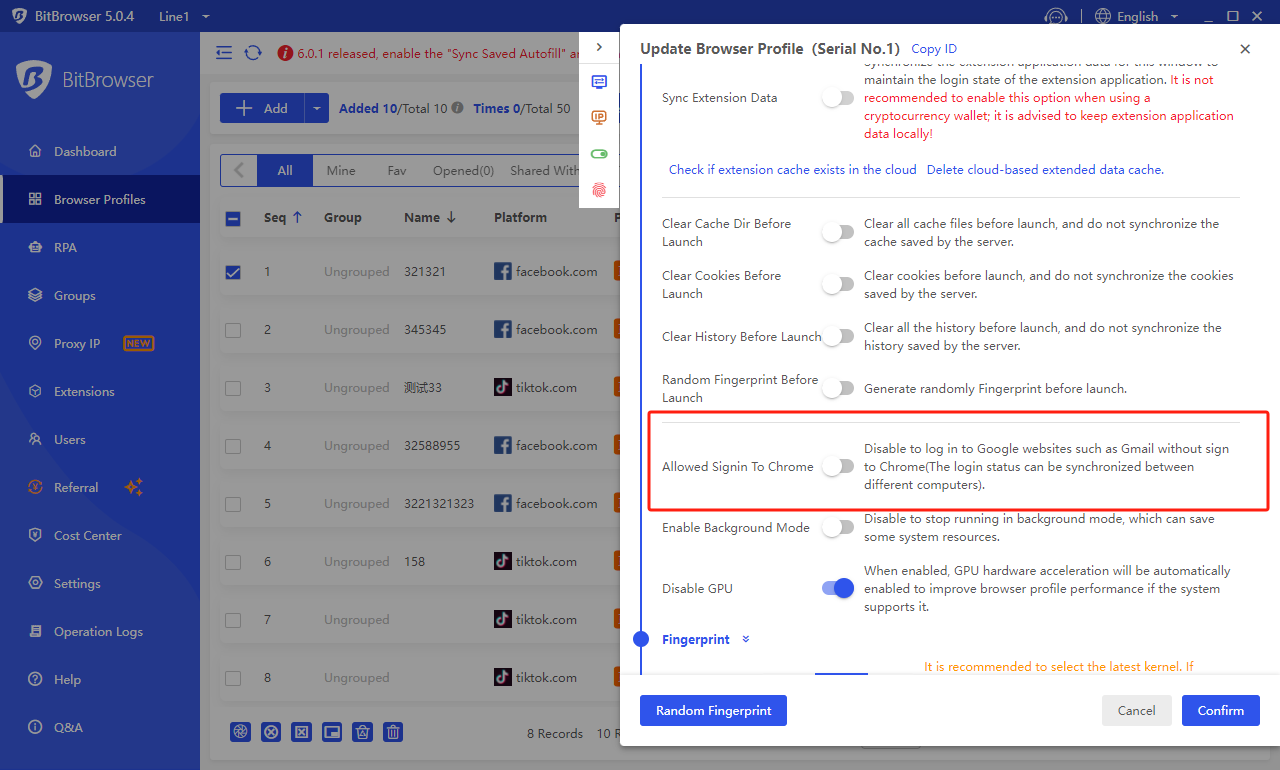
Task: Turn off the Disable GPU switch
Action: tap(838, 588)
